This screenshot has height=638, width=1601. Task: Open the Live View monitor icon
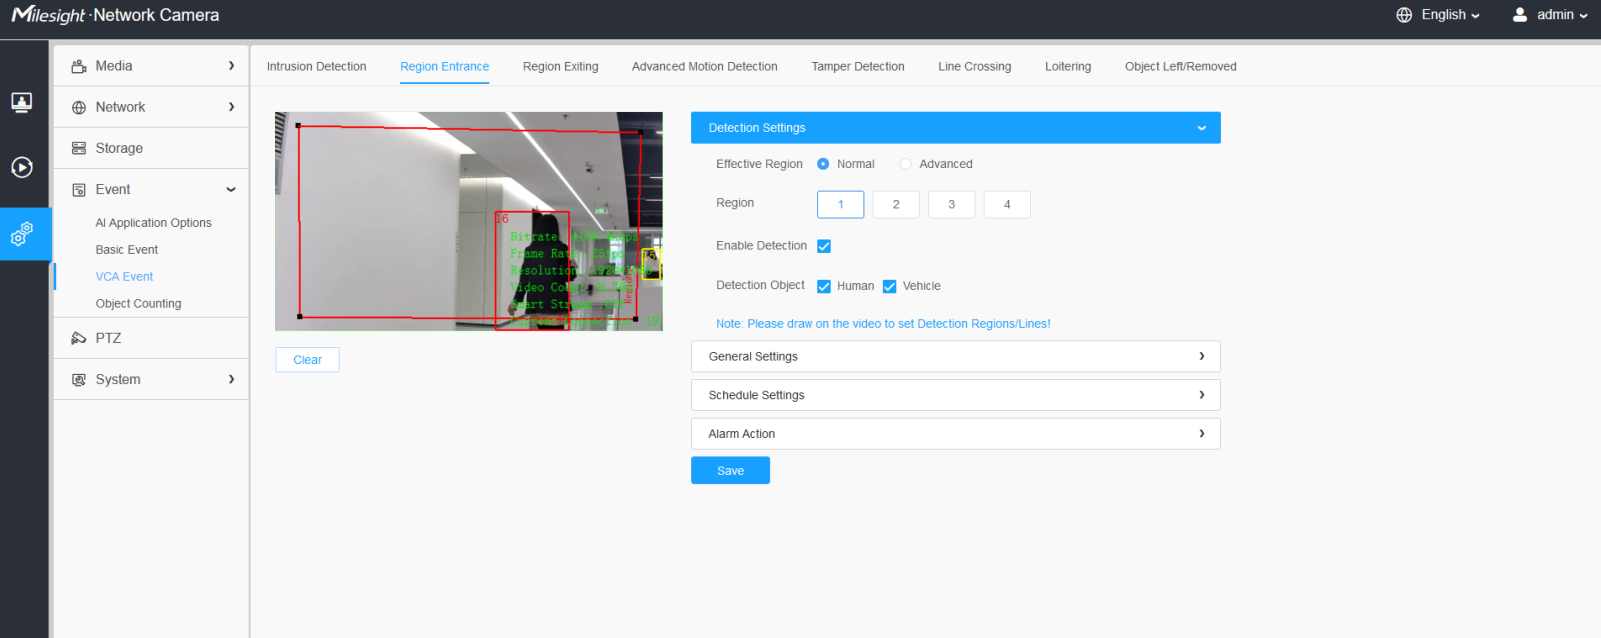[21, 102]
